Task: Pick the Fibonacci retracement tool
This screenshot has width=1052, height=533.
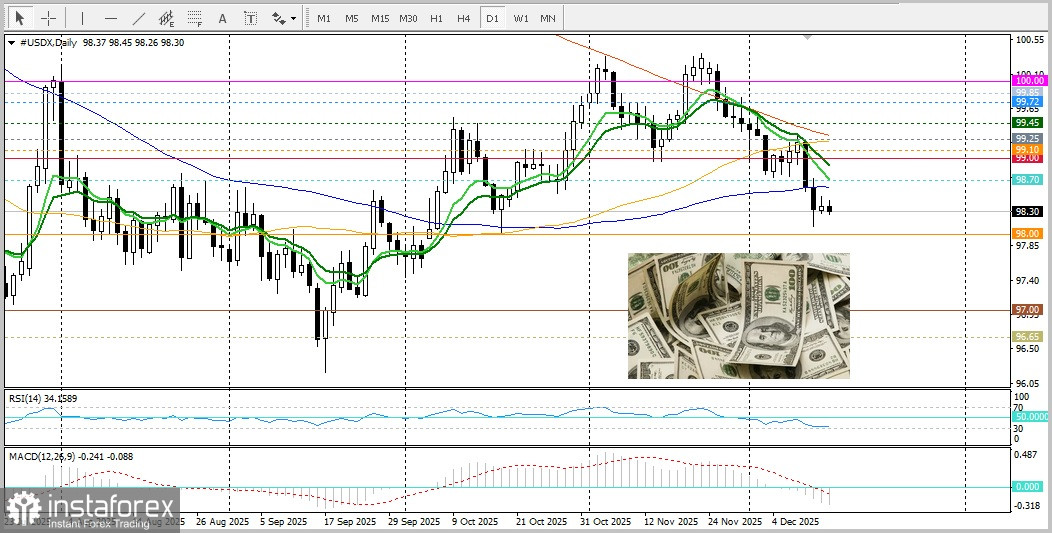Action: (x=195, y=18)
